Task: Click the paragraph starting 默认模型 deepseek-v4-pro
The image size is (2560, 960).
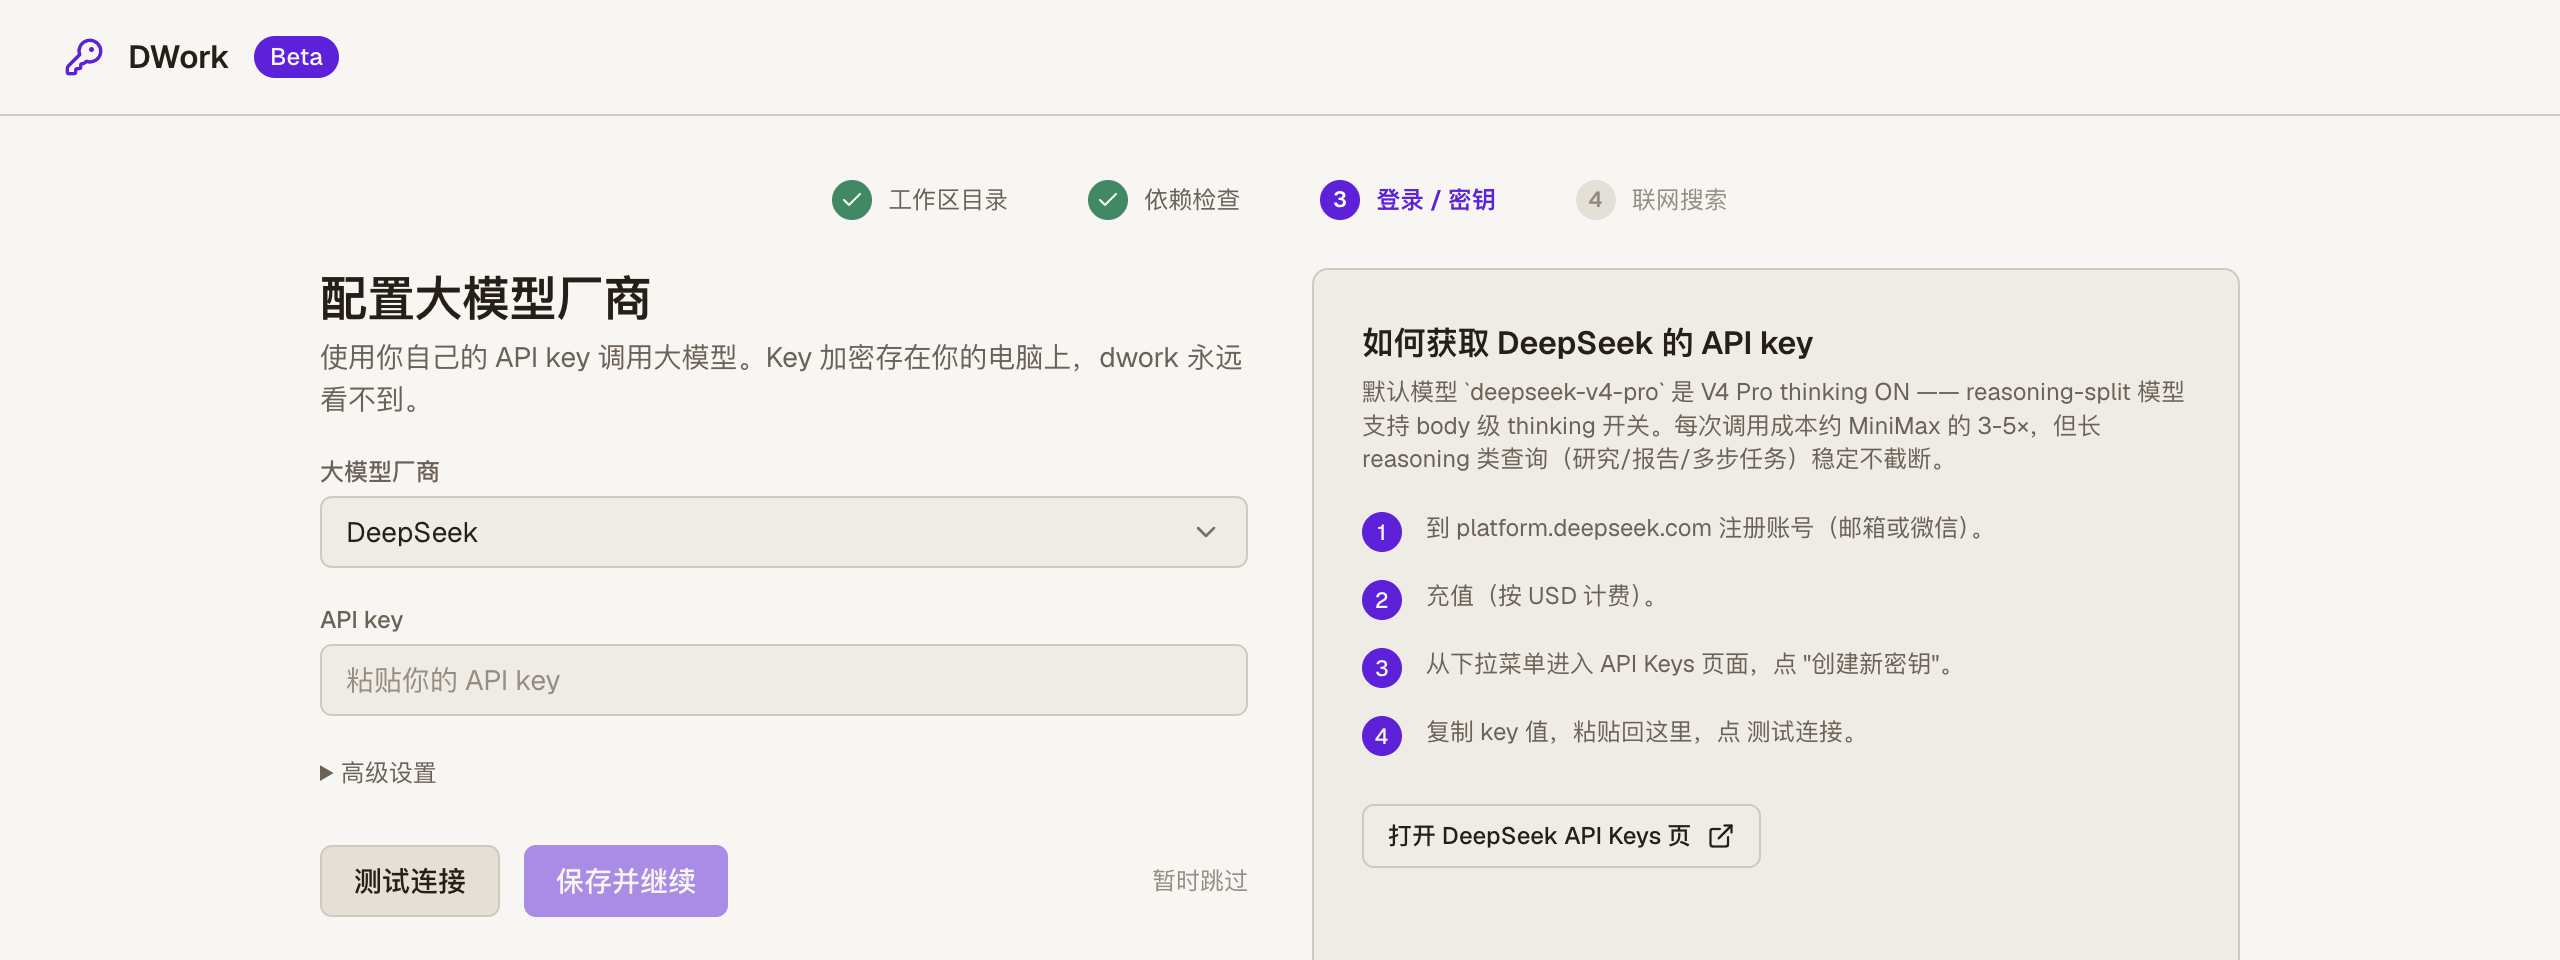Action: pos(1773,425)
